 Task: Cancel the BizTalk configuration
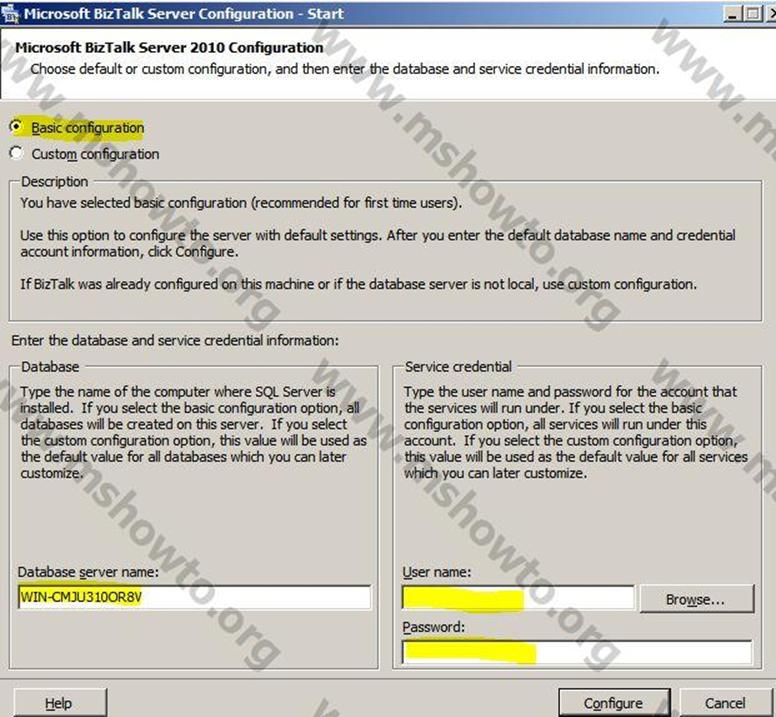pos(725,703)
